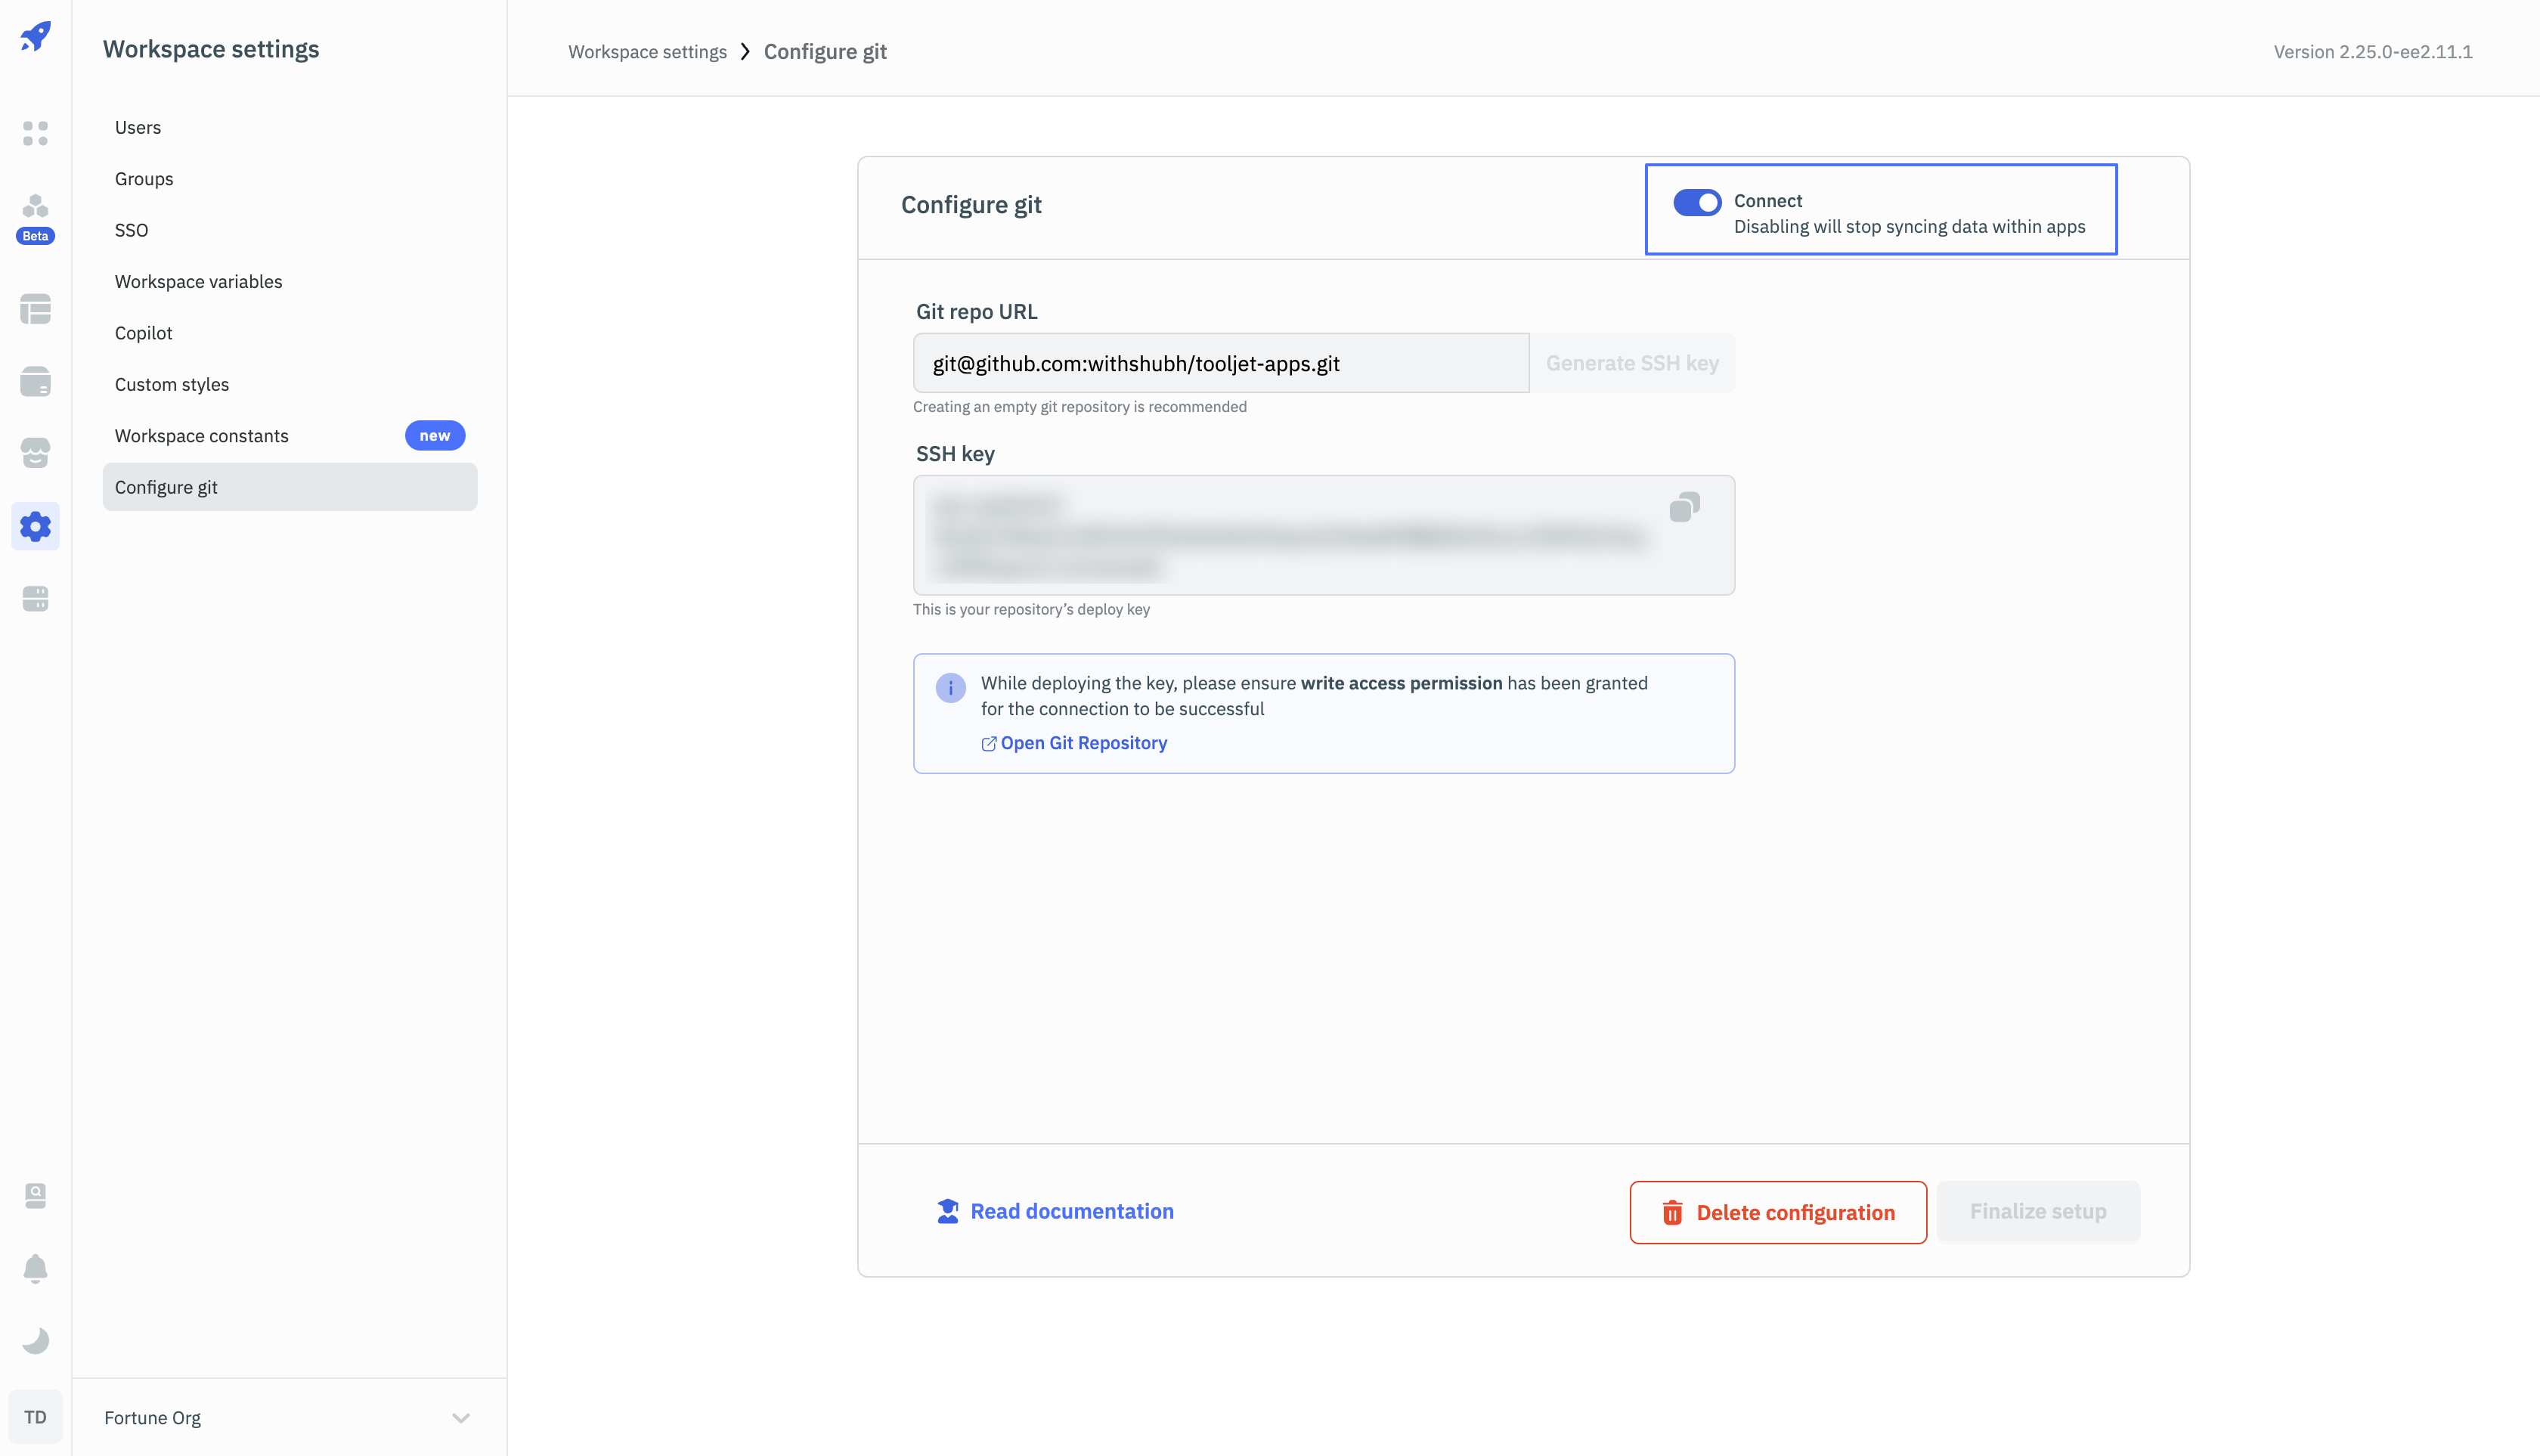Toggle the git Connect switch
Screen dimensions: 2540x1456
pyautogui.click(x=1697, y=202)
